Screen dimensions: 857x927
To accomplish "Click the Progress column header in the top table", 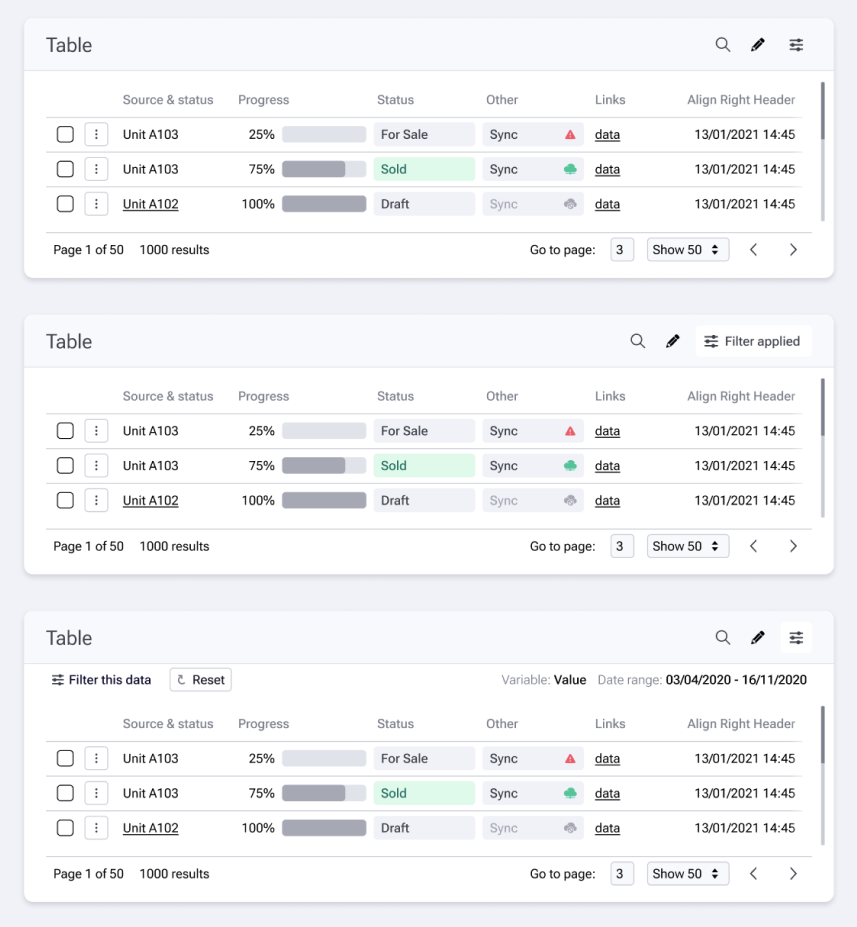I will (x=263, y=100).
